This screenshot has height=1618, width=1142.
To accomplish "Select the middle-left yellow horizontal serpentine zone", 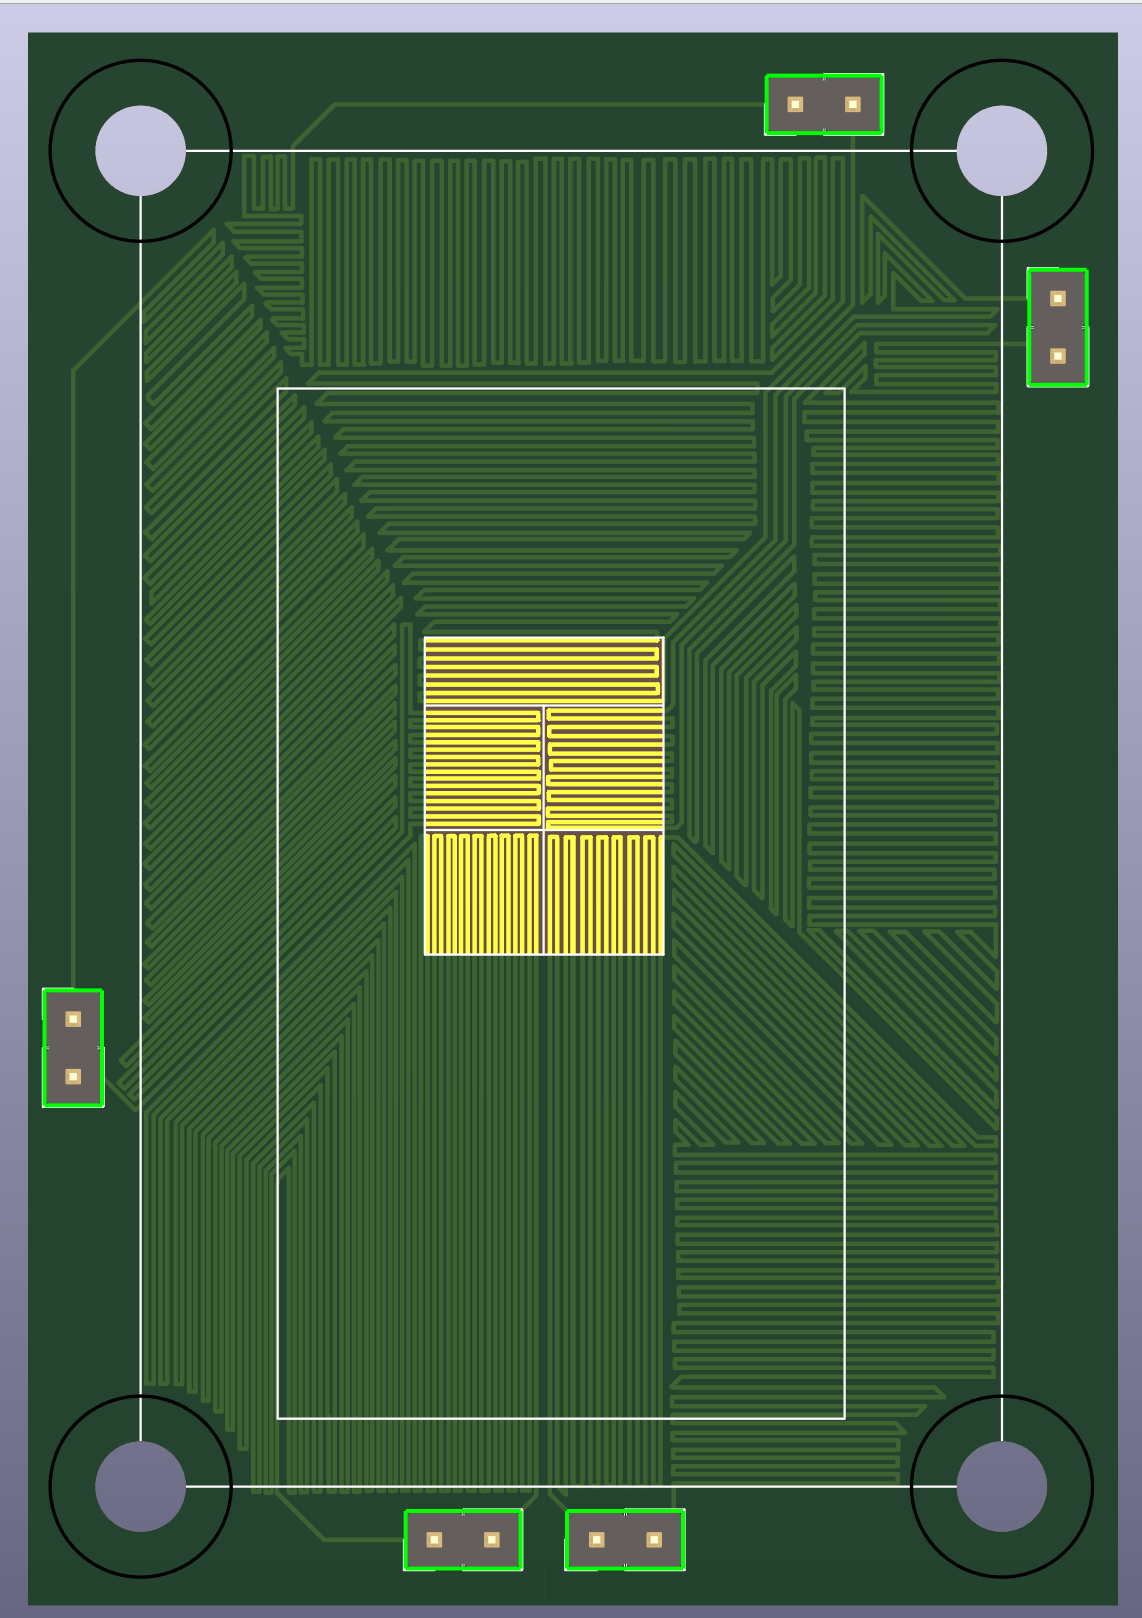I will tap(483, 768).
